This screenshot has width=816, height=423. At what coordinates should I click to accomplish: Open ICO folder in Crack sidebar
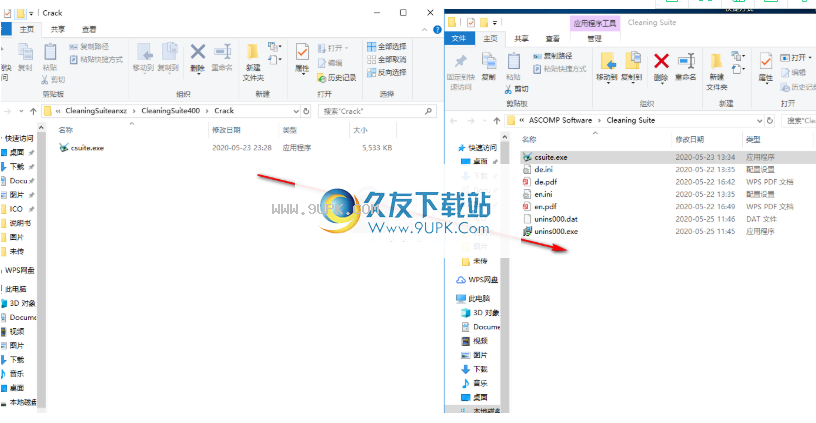coord(16,209)
